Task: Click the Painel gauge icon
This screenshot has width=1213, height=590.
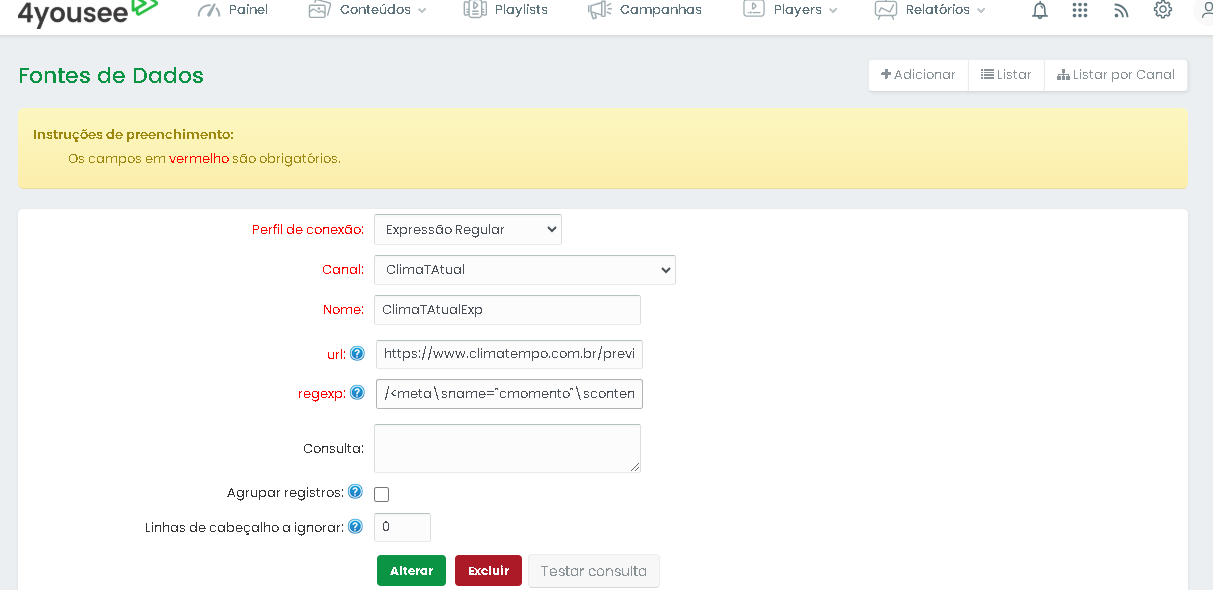Action: 208,10
